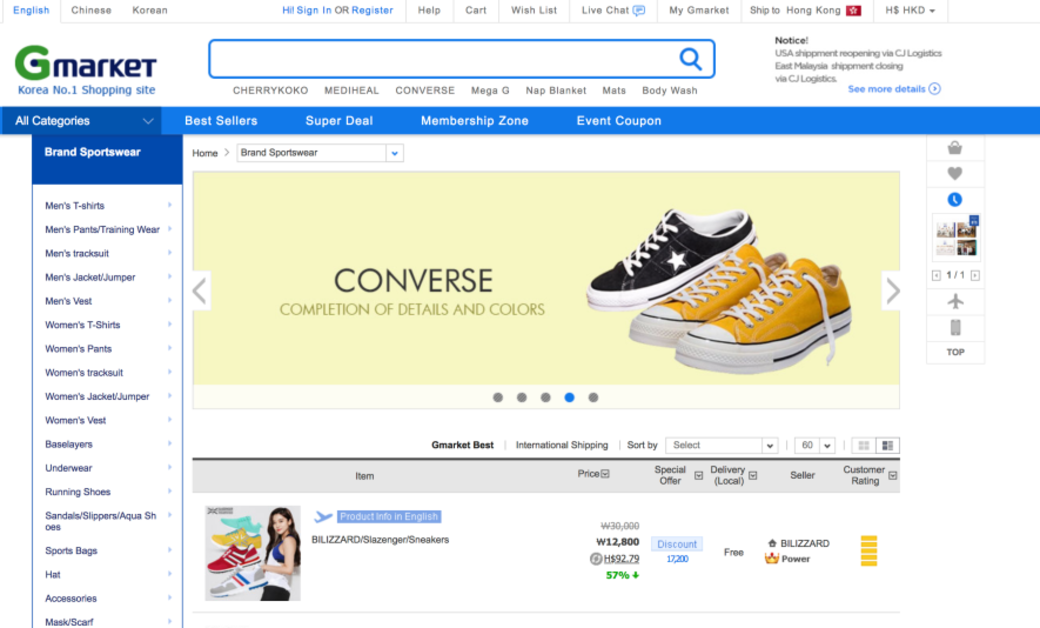Open the Super Deal tab
The image size is (1040, 628).
click(x=339, y=121)
